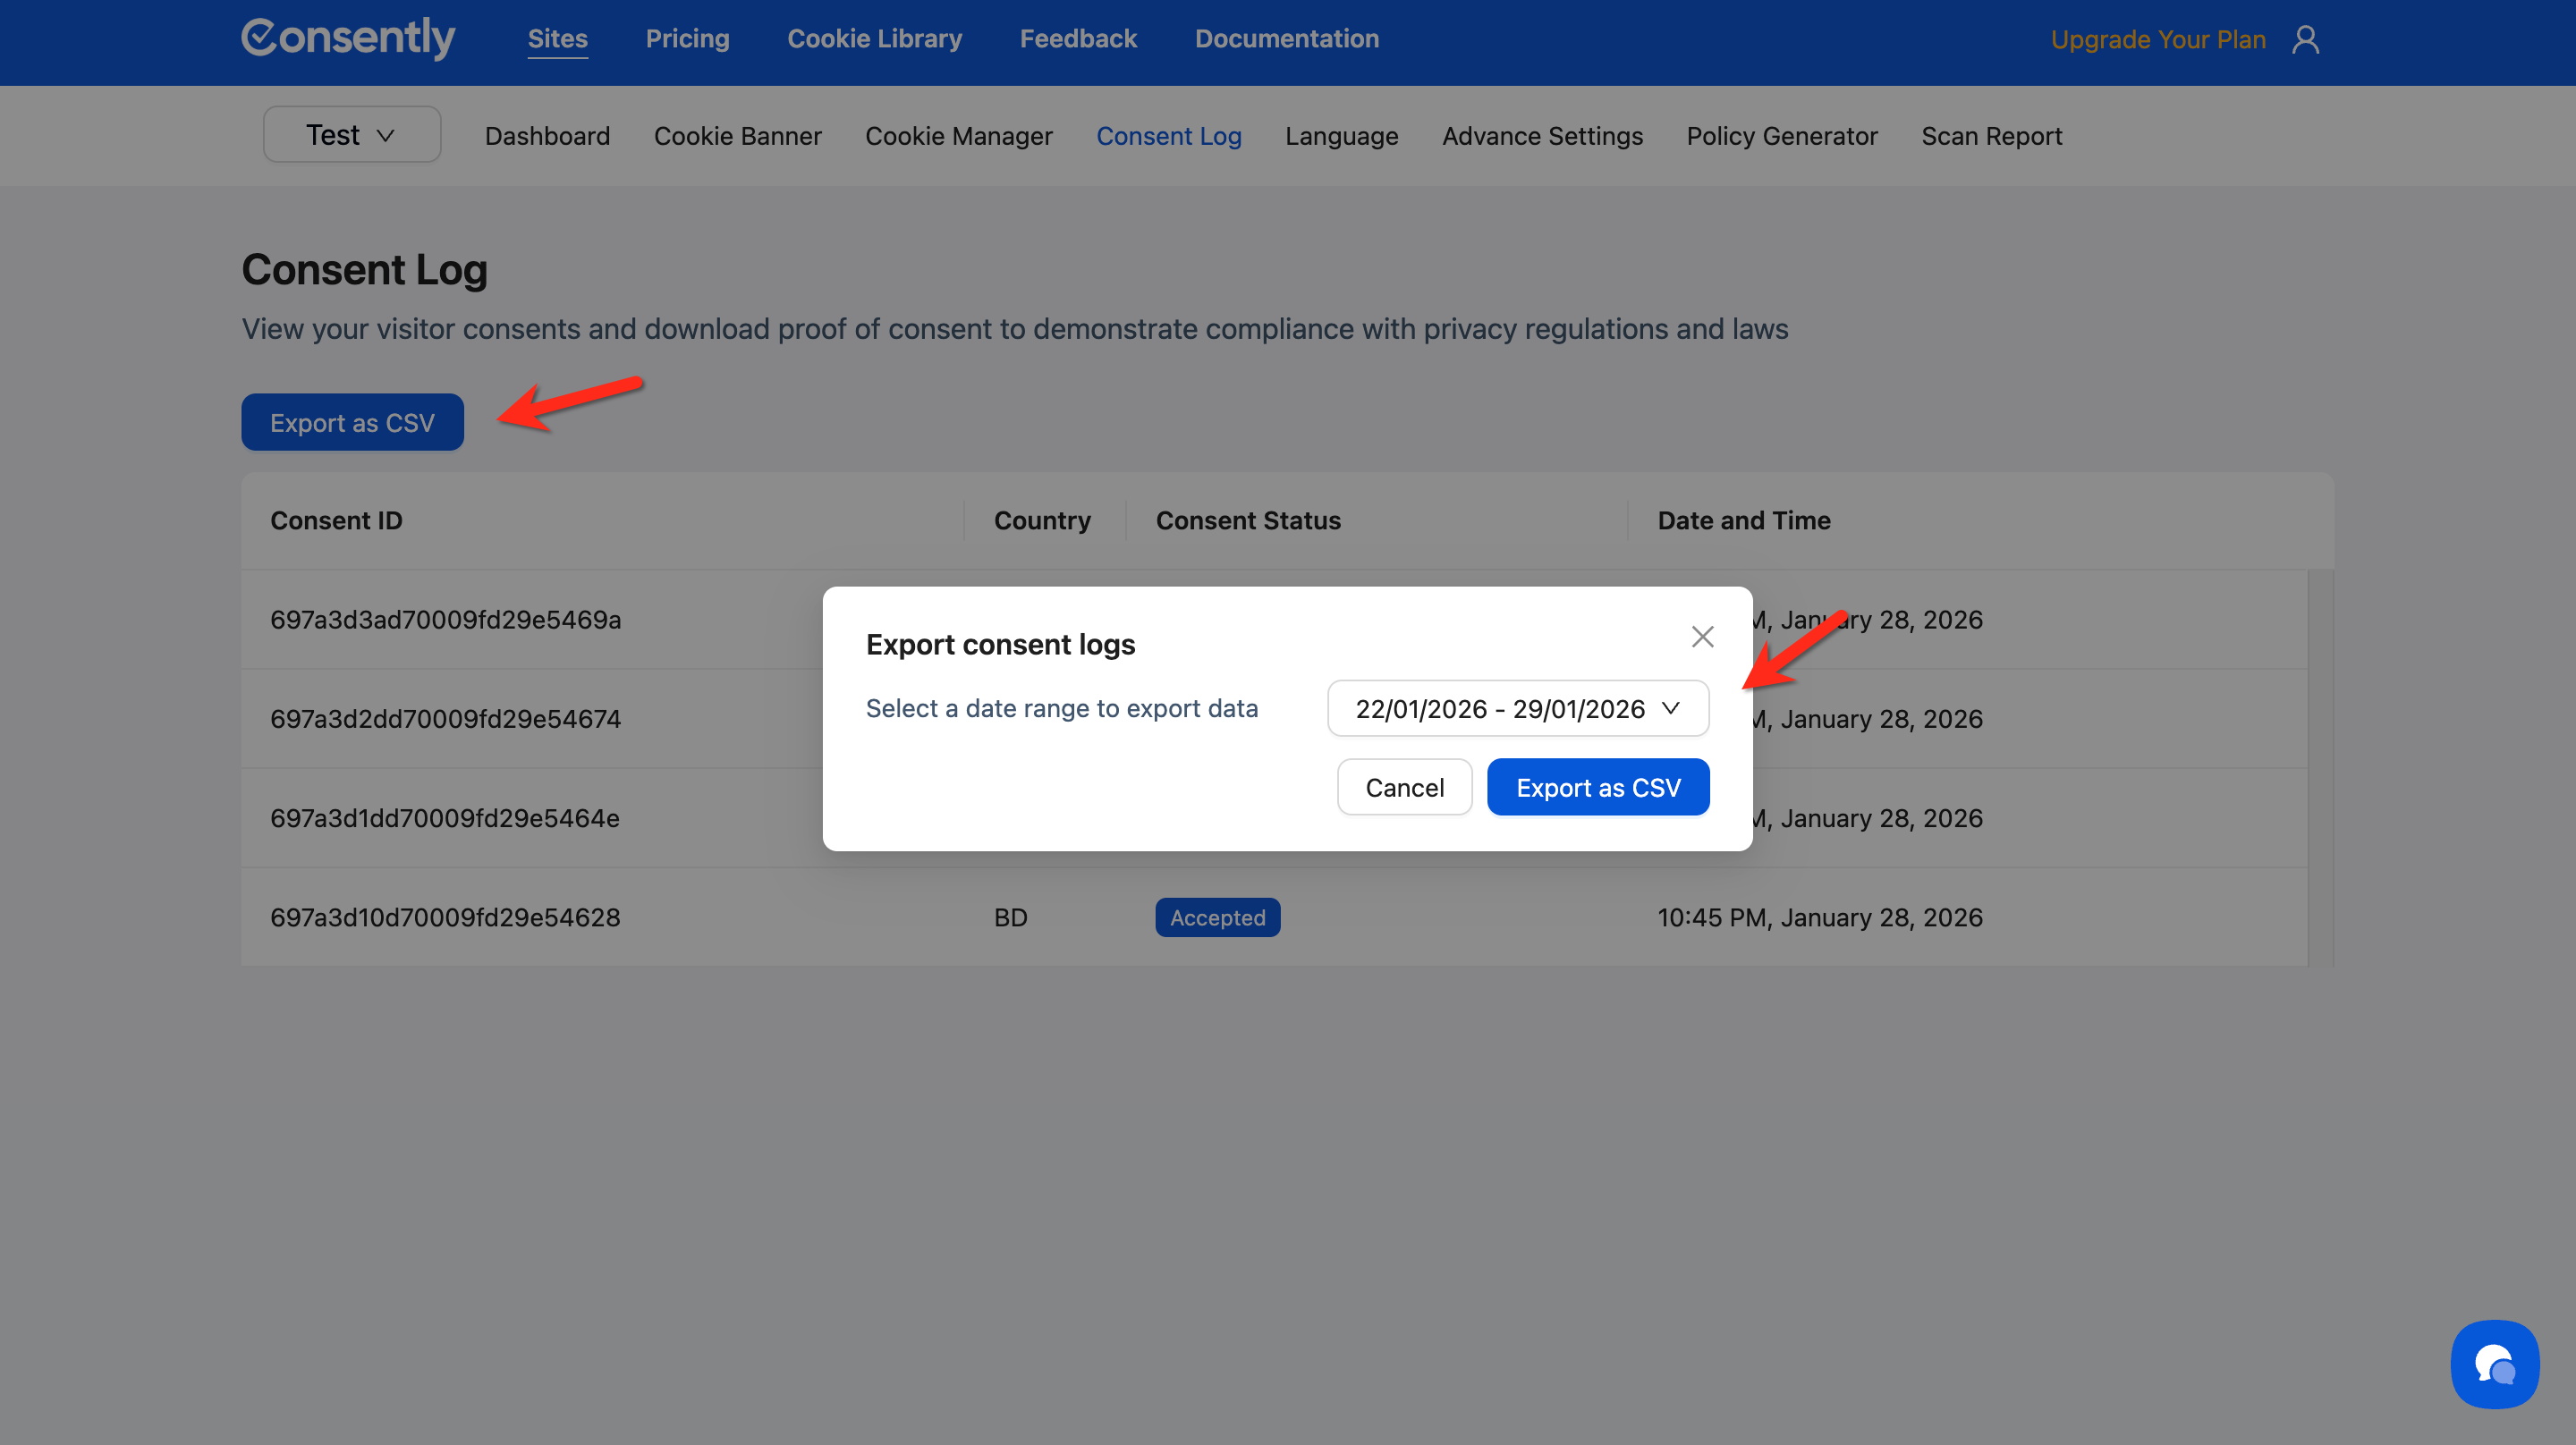This screenshot has width=2576, height=1445.
Task: Close the Export consent logs dialog
Action: 1702,637
